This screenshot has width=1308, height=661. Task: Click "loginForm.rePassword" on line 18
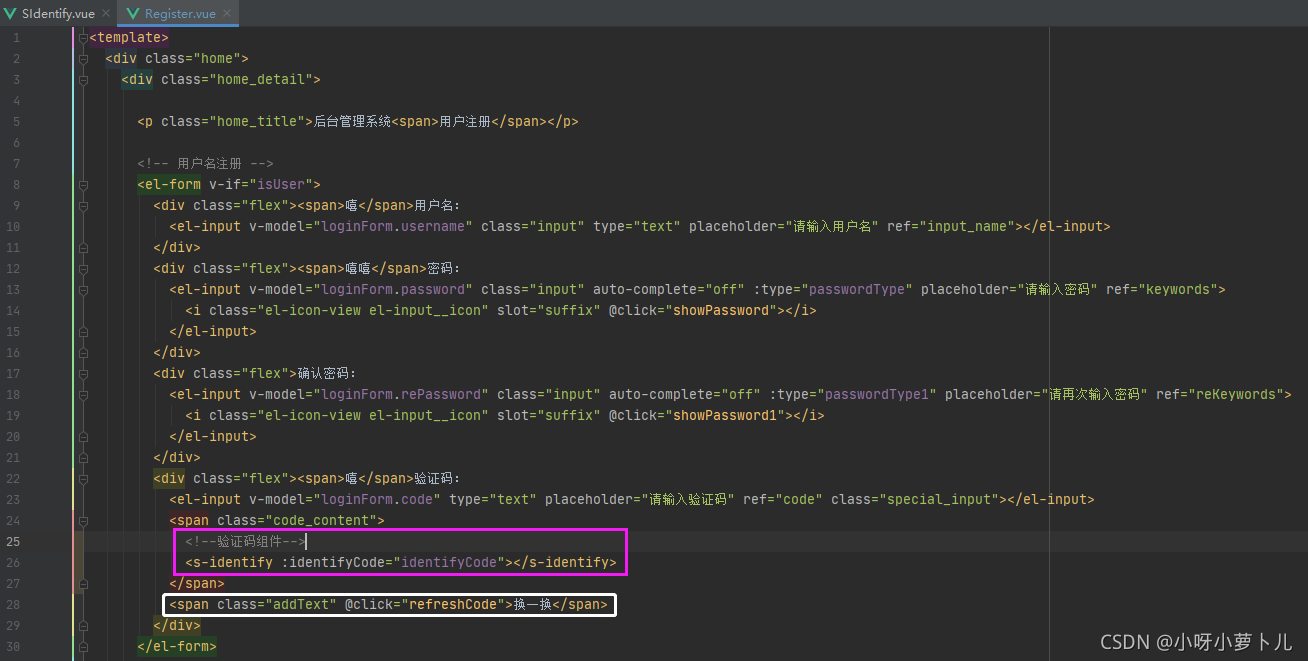click(401, 395)
